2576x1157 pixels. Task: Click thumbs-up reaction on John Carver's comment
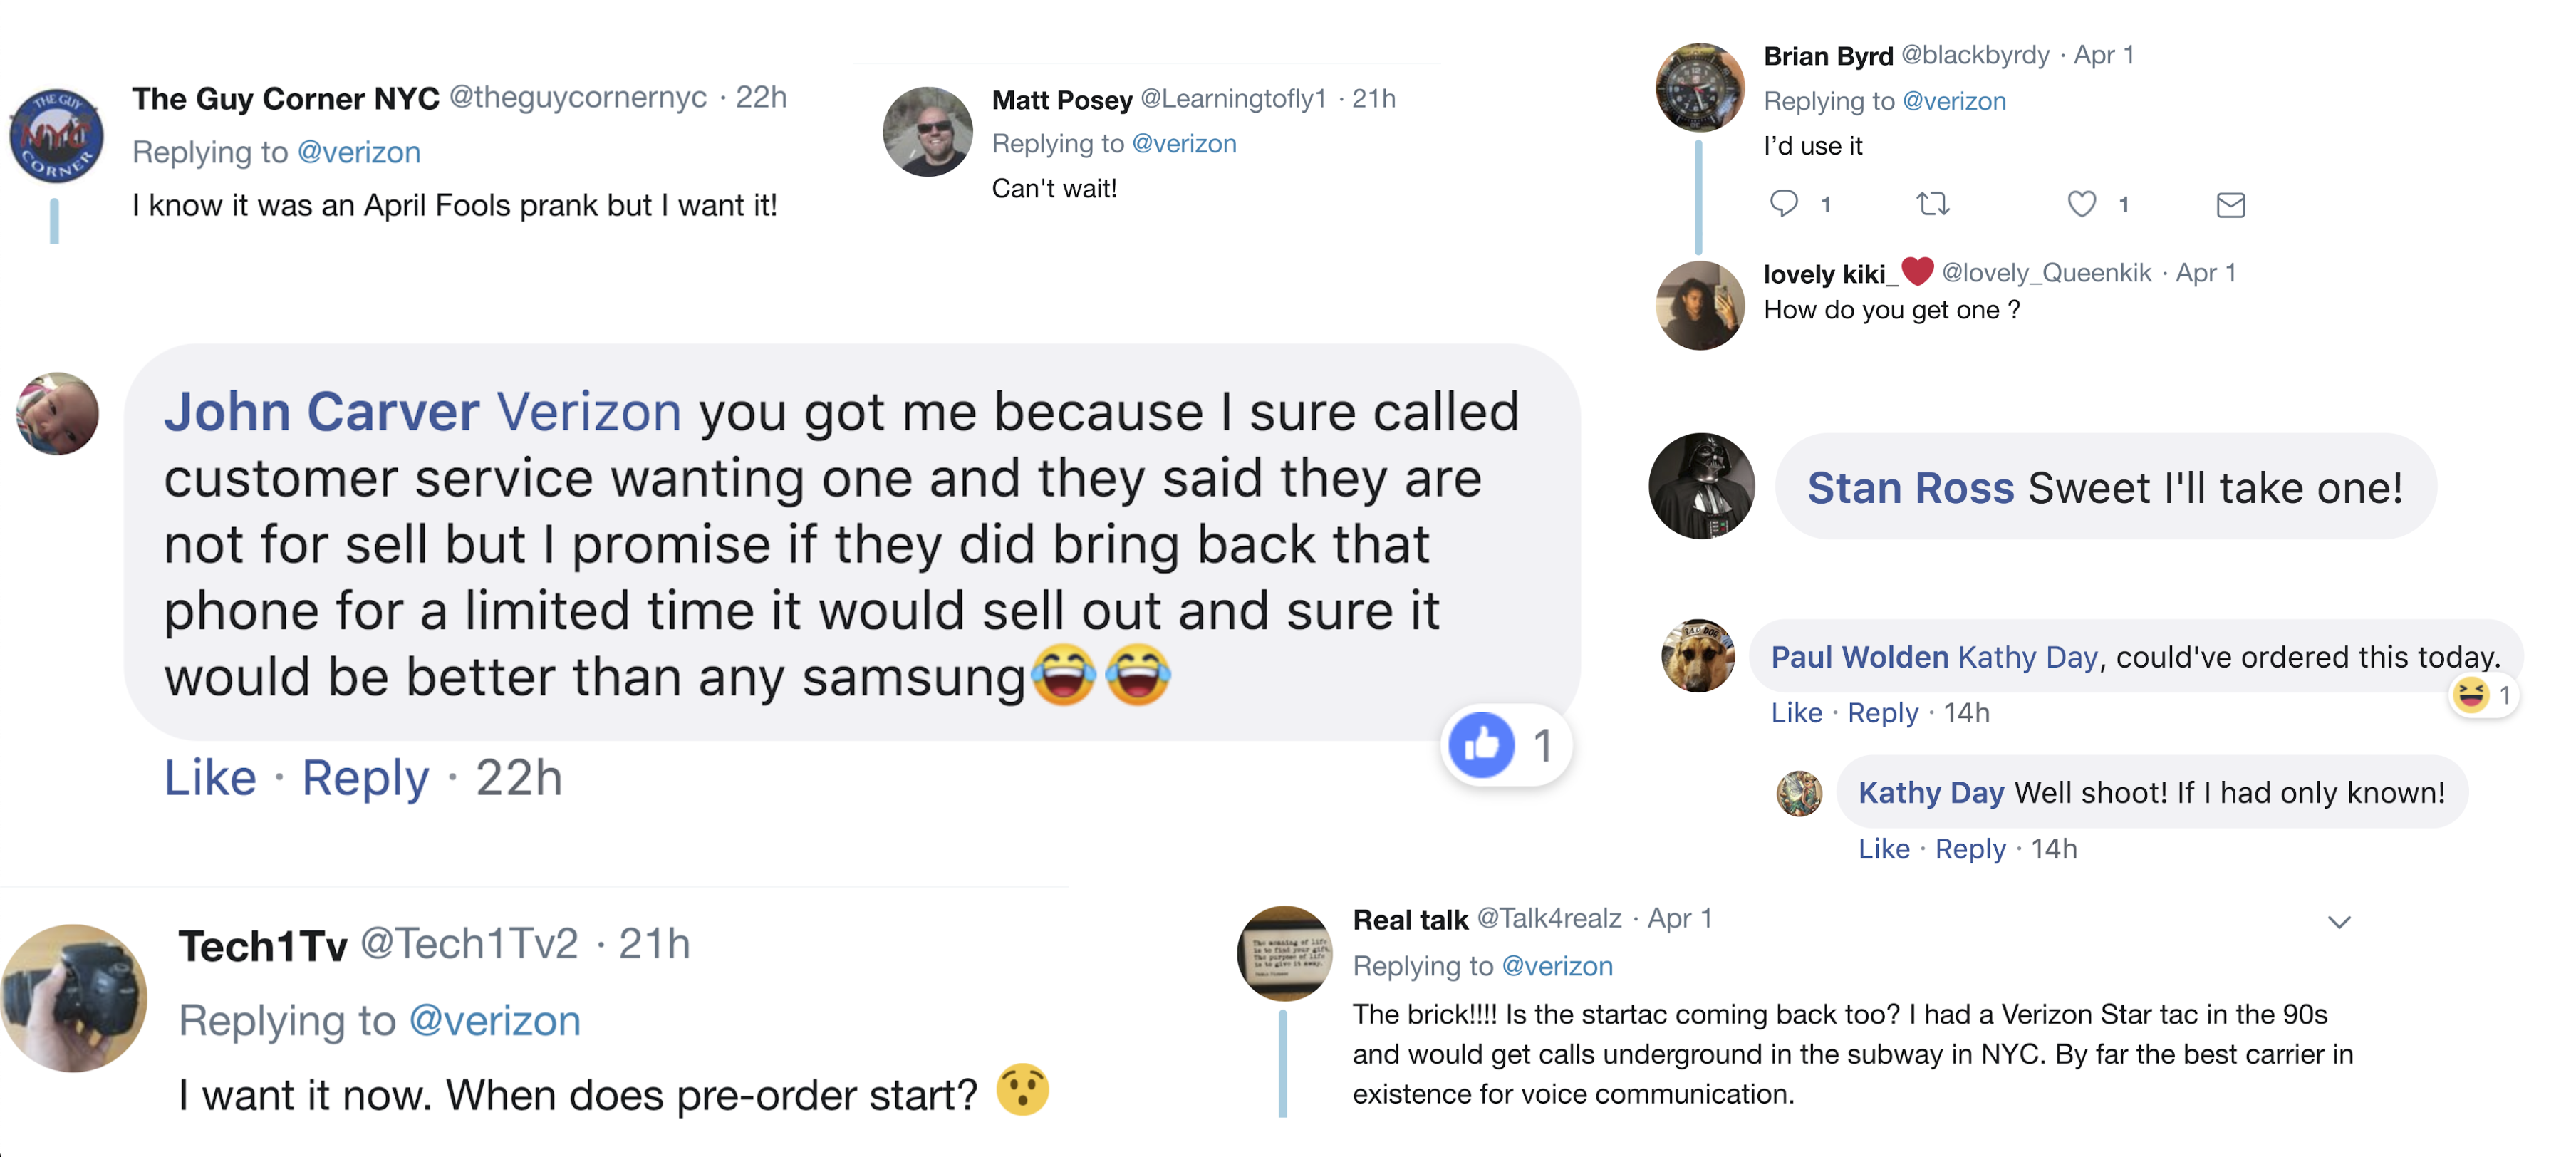coord(1482,745)
